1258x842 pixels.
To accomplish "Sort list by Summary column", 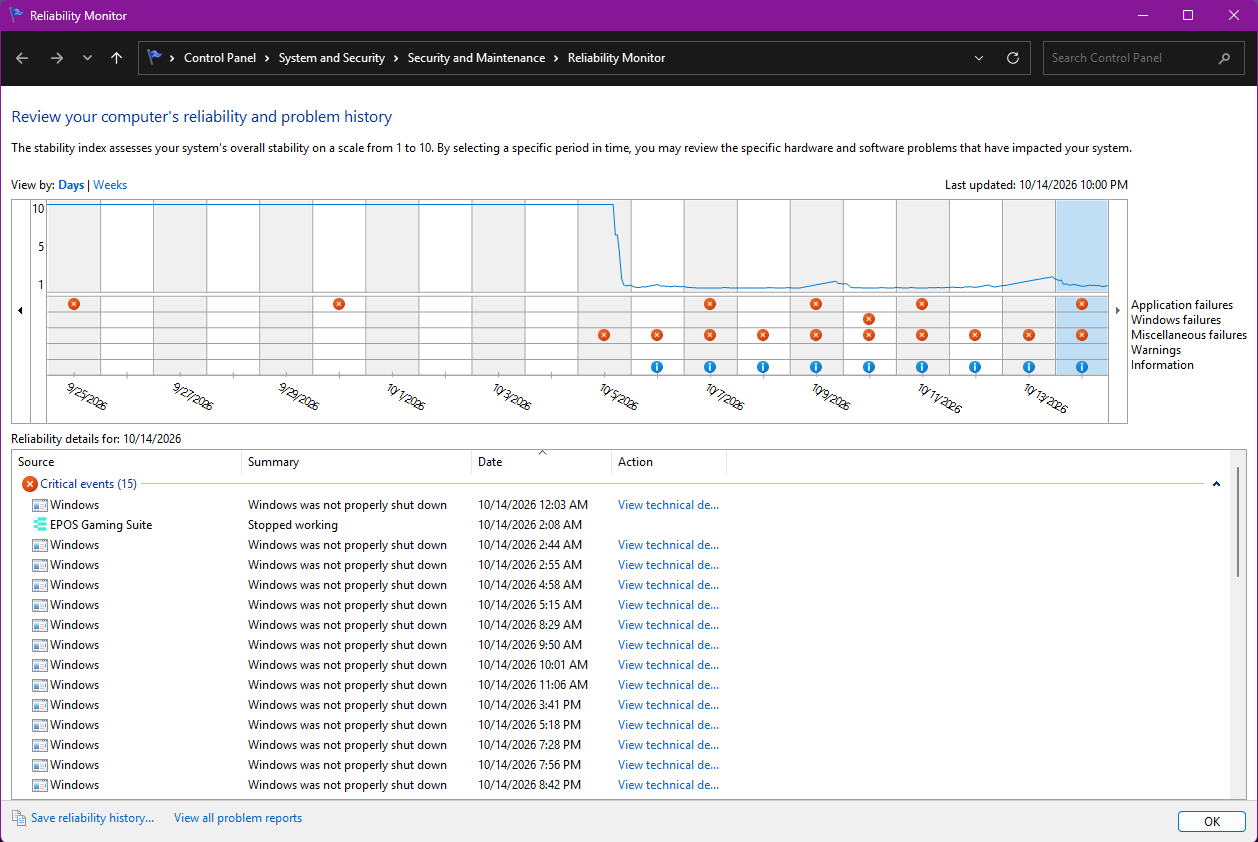I will point(356,462).
